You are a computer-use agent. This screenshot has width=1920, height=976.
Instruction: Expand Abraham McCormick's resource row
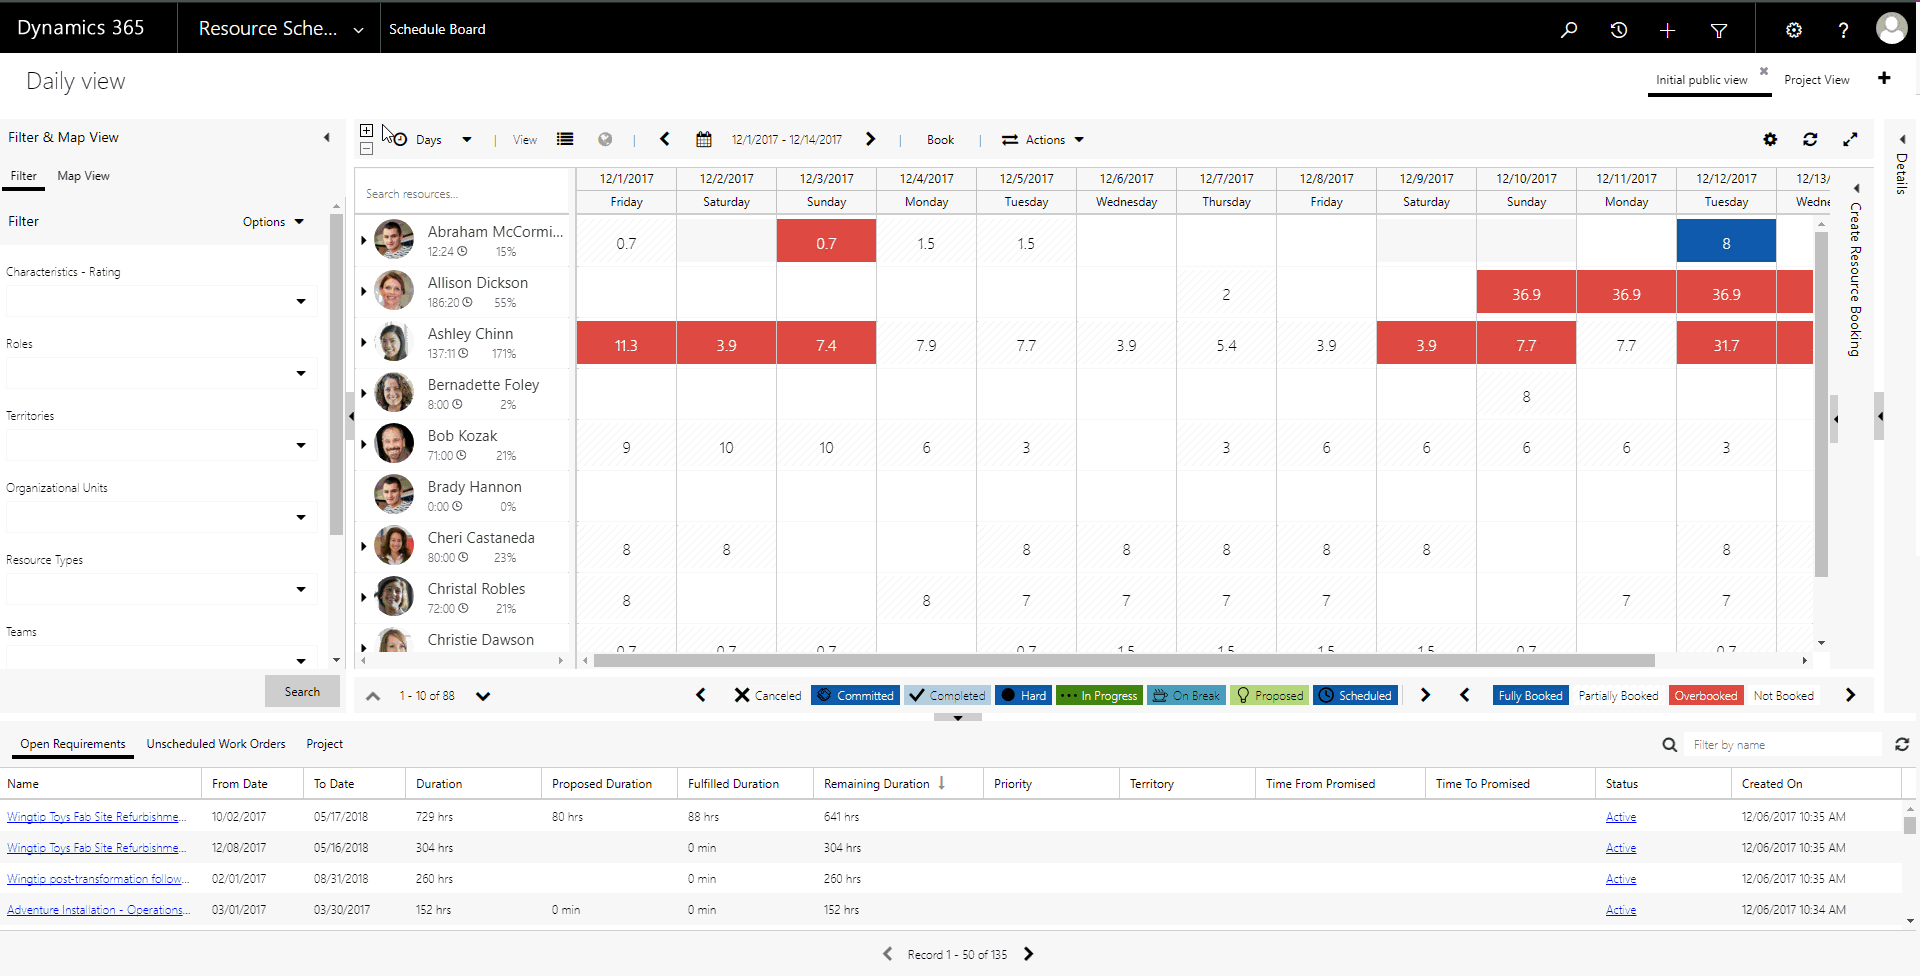tap(364, 240)
